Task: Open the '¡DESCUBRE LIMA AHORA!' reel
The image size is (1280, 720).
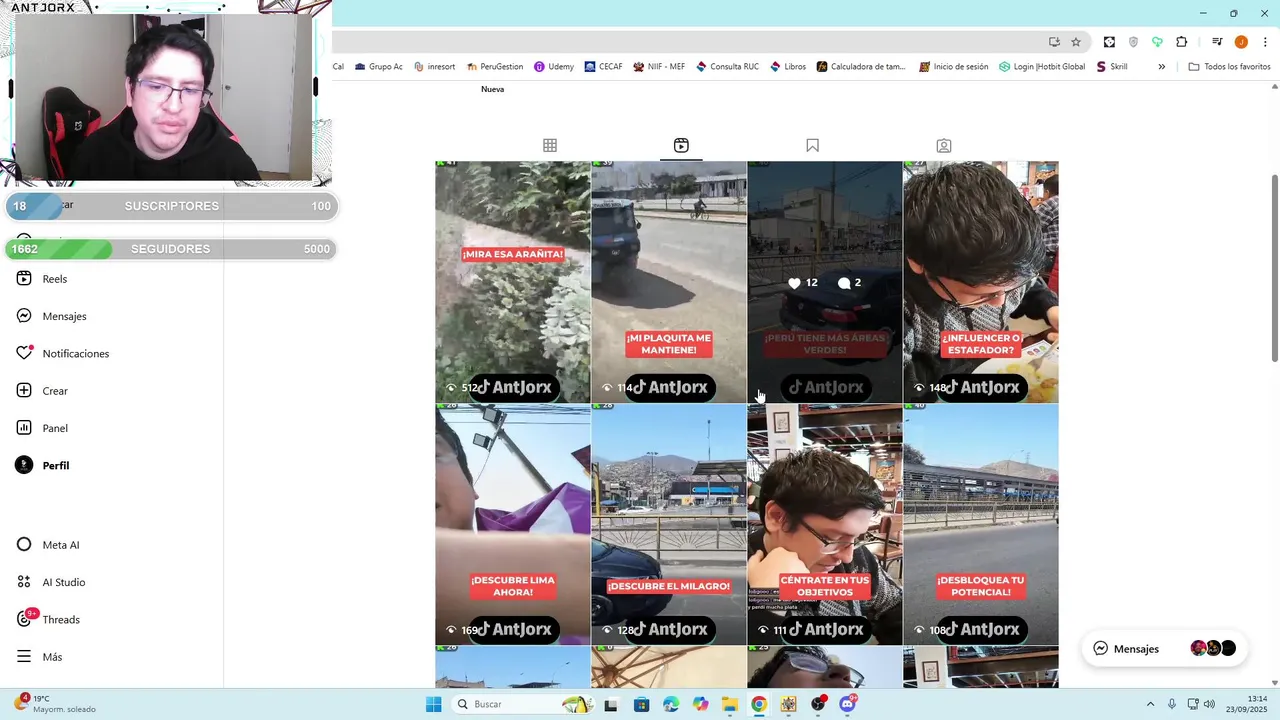Action: (x=513, y=525)
